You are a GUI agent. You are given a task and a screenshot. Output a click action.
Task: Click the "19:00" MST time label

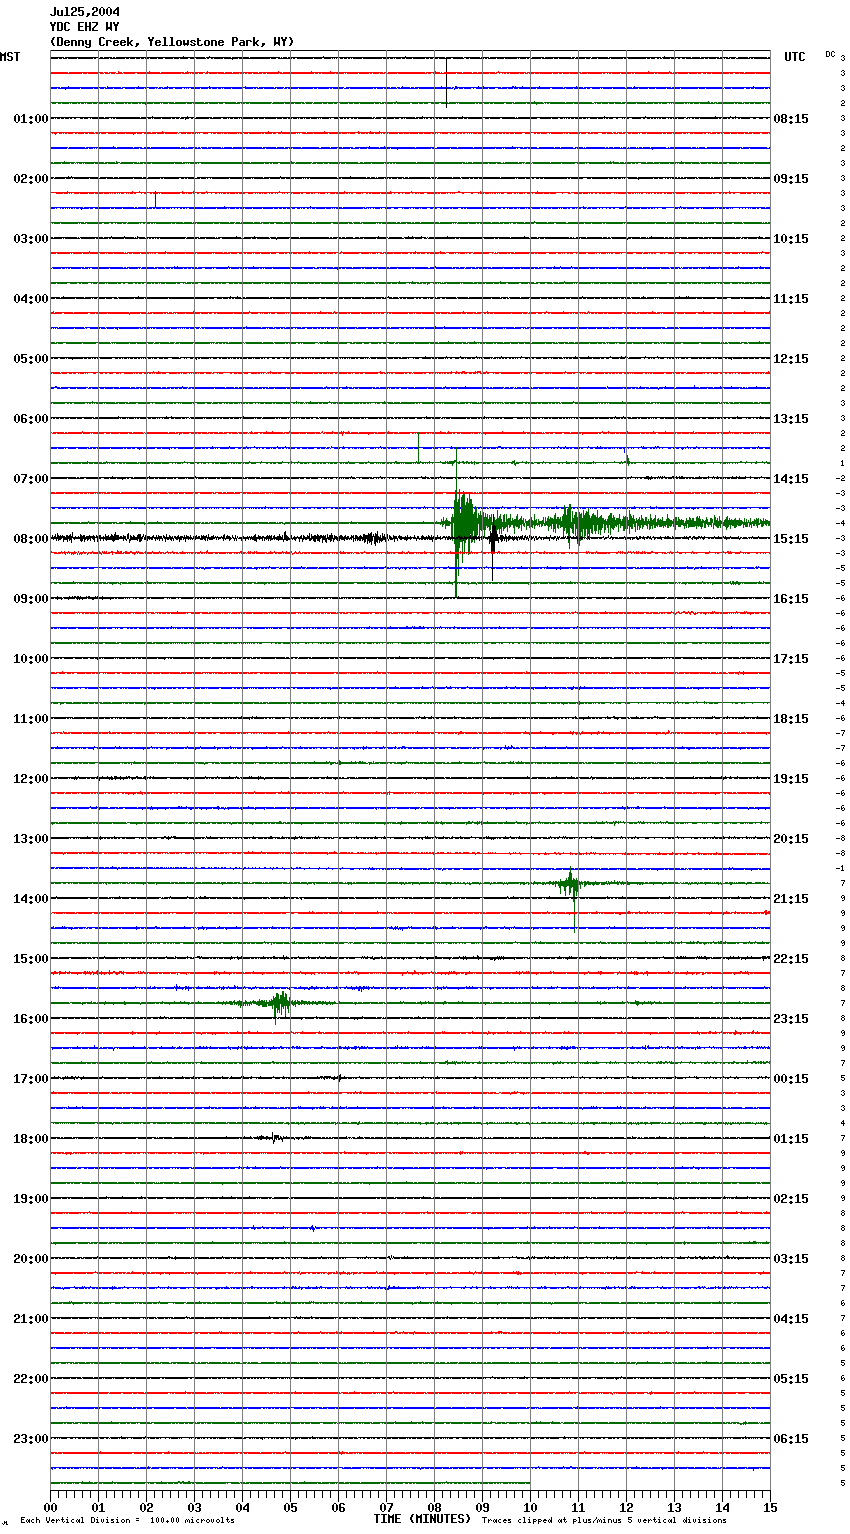(x=31, y=1199)
